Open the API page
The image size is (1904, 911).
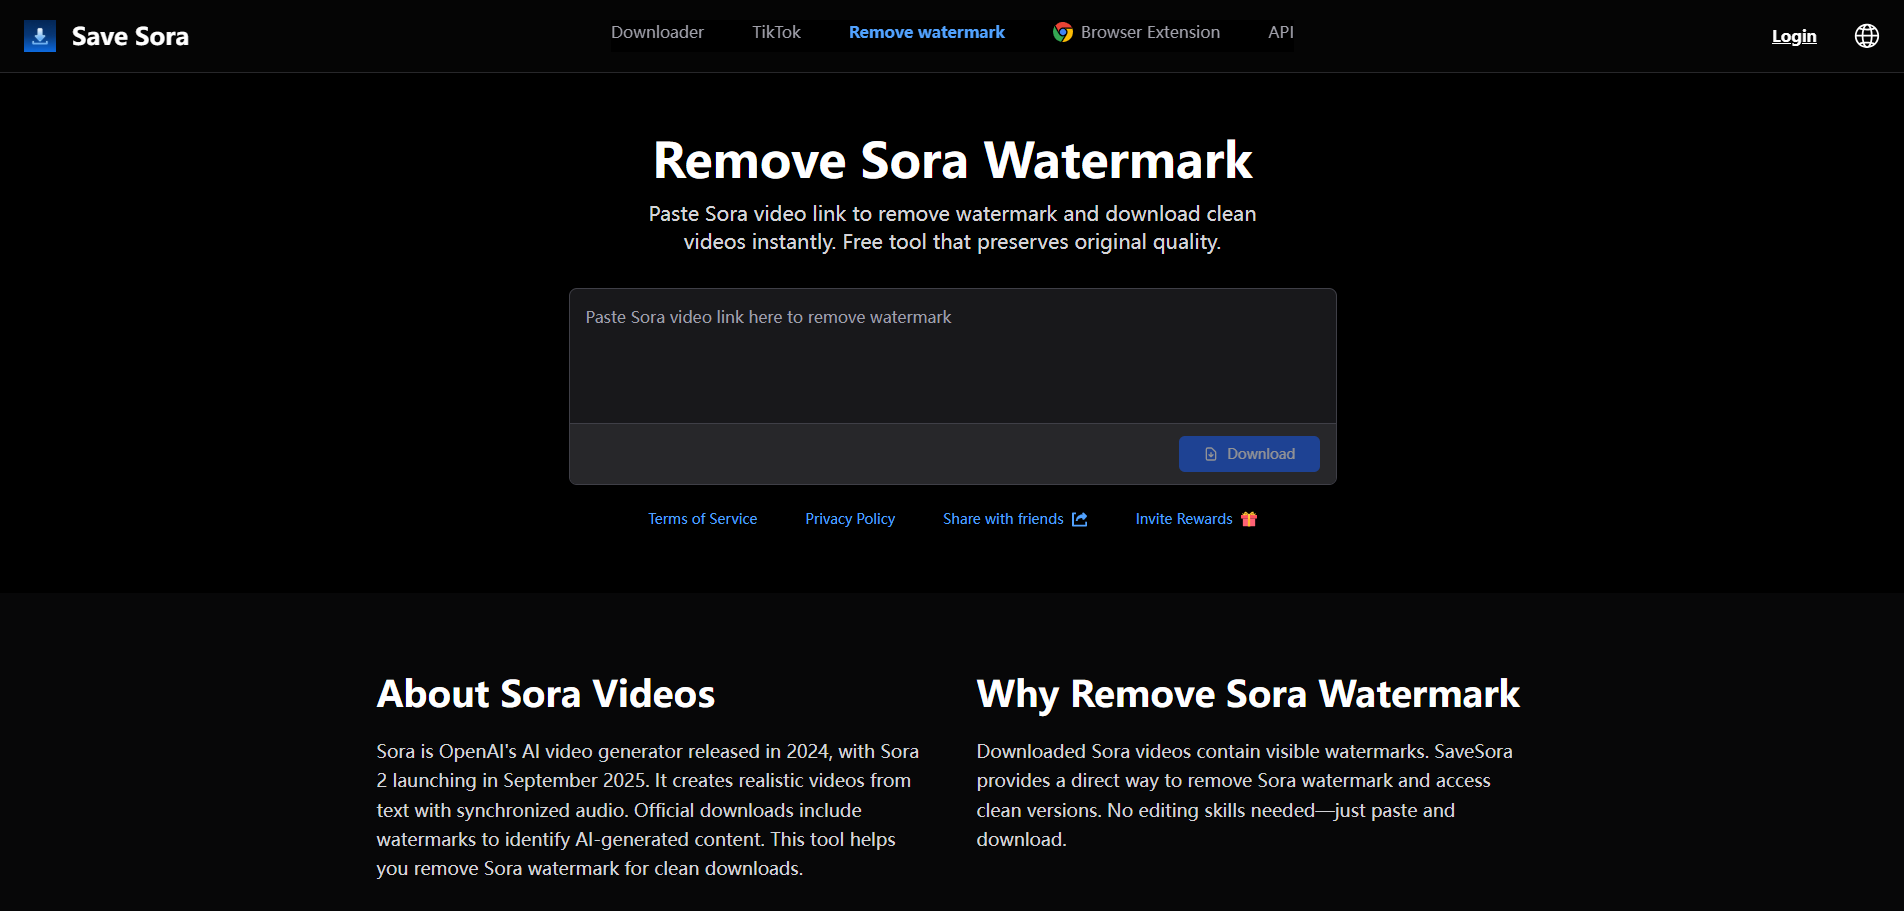point(1280,32)
